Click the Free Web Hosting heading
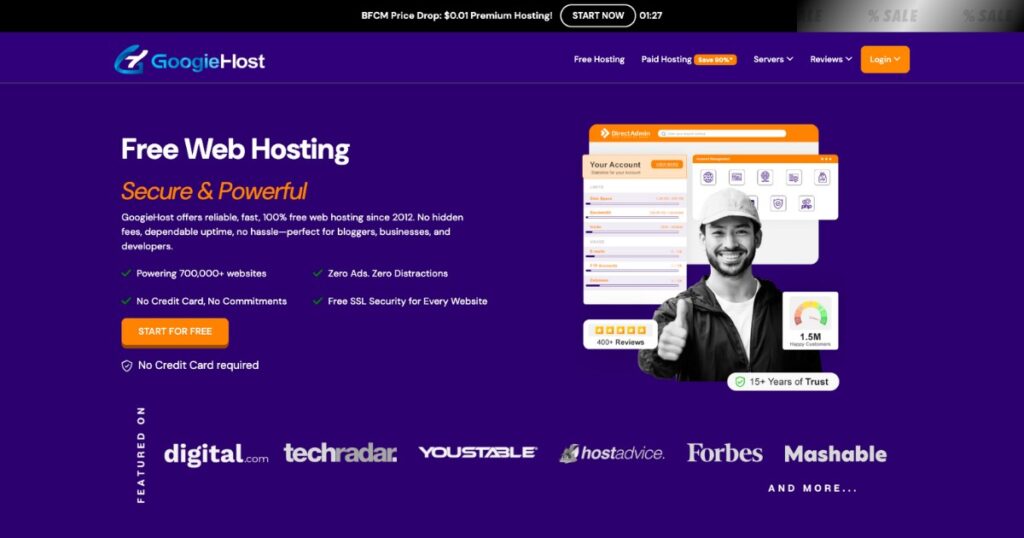1024x538 pixels. (235, 150)
